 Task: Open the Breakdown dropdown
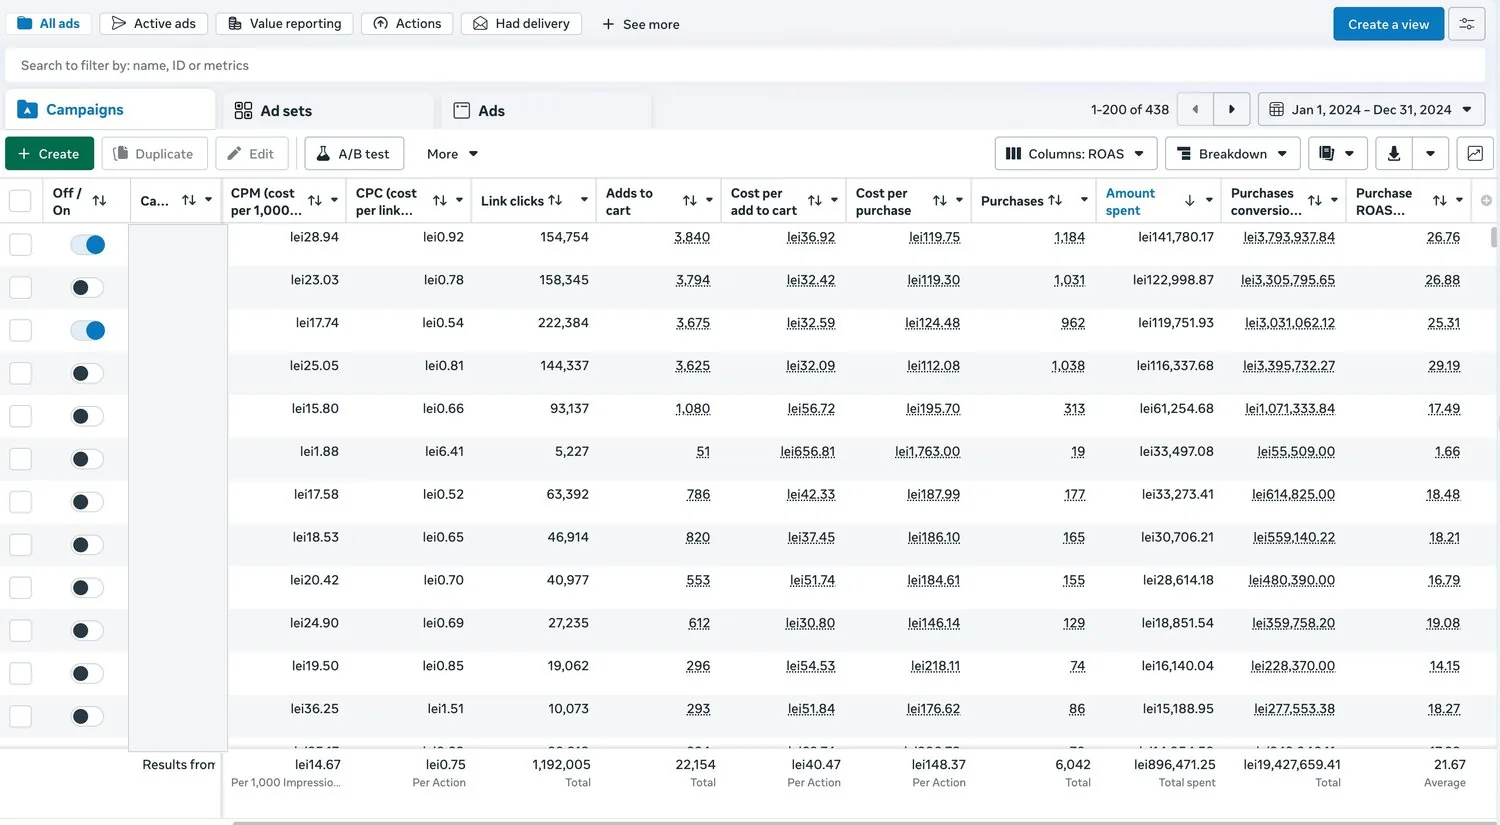coord(1233,154)
